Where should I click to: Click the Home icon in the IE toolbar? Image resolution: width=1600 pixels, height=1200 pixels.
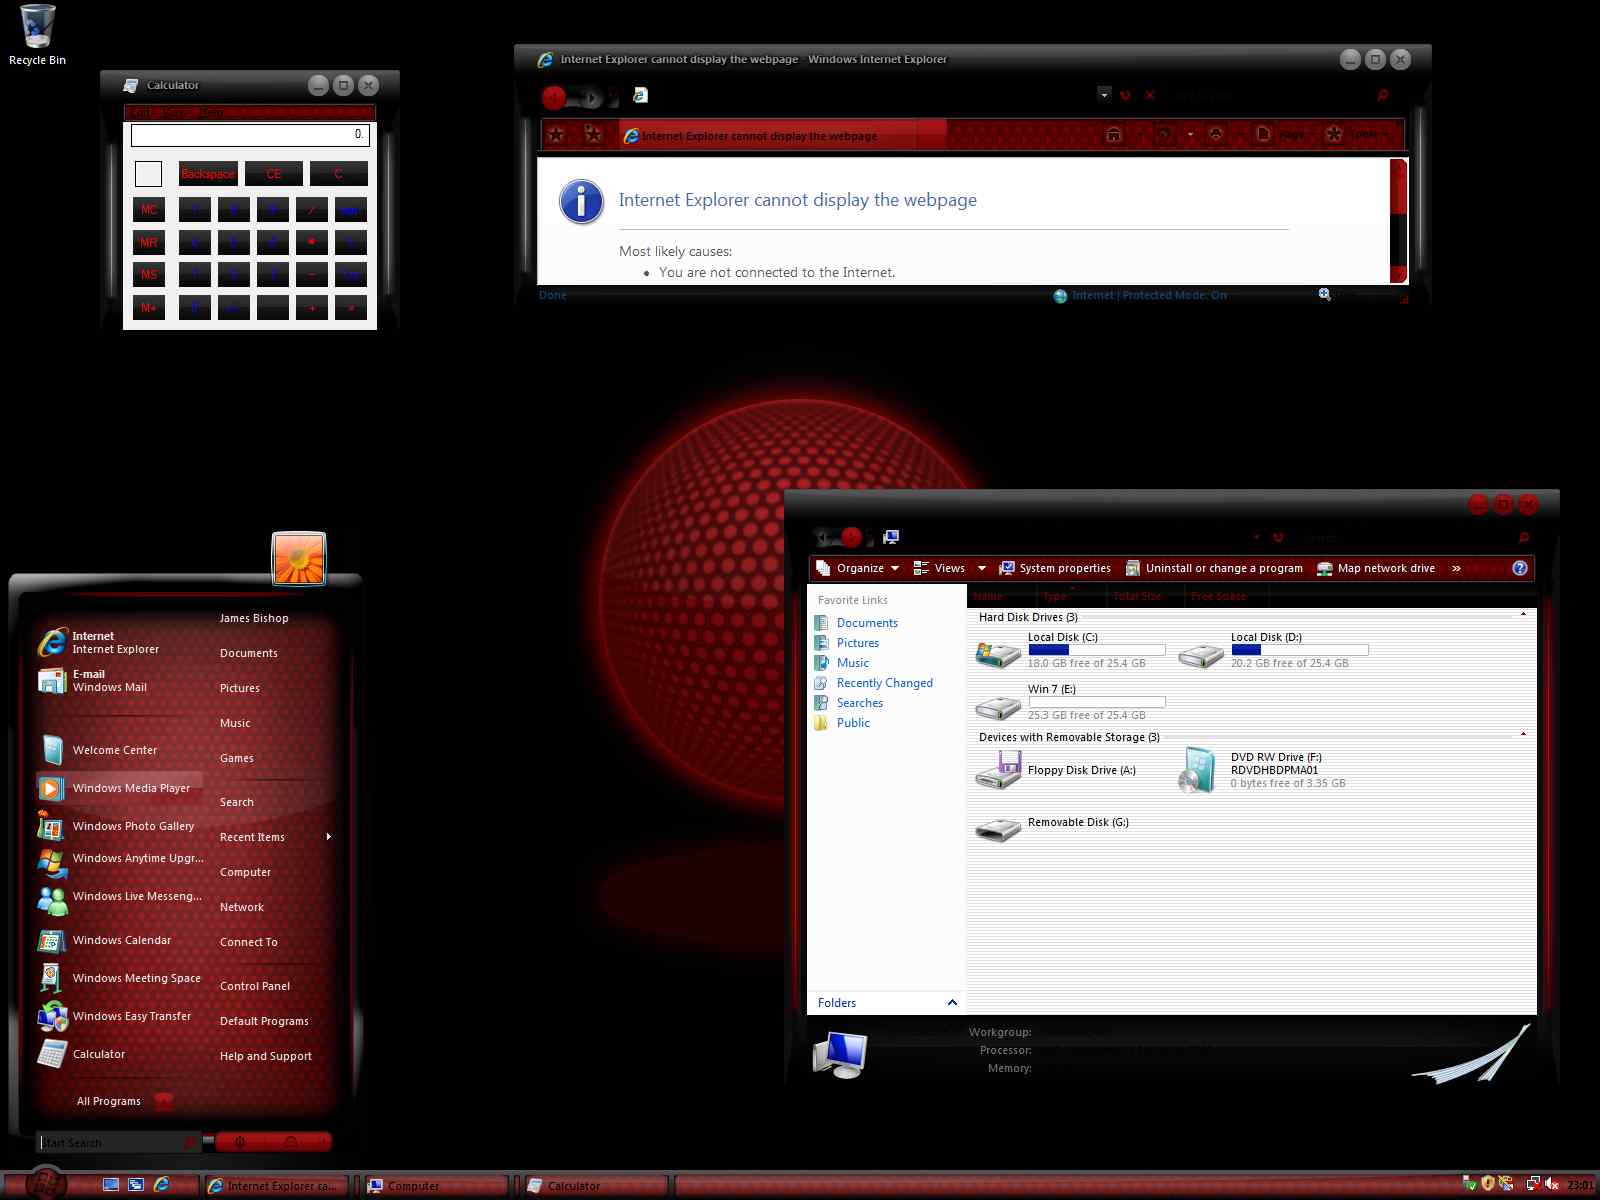1114,134
